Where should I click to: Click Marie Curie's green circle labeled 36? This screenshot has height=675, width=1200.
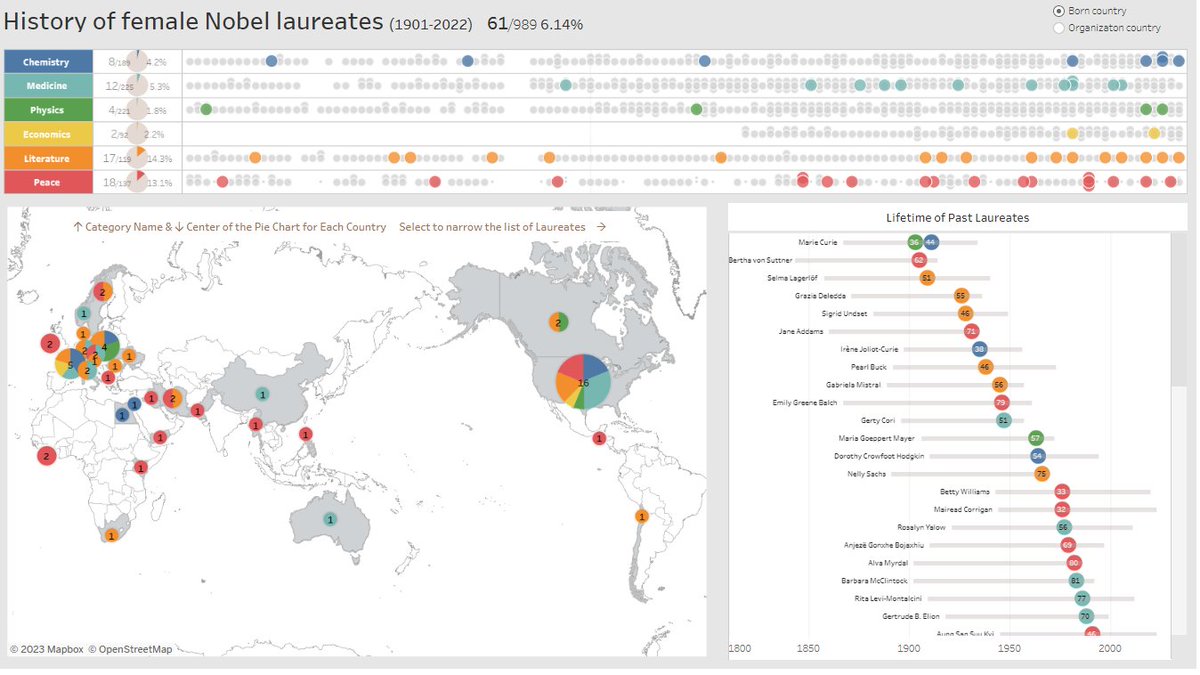[914, 242]
